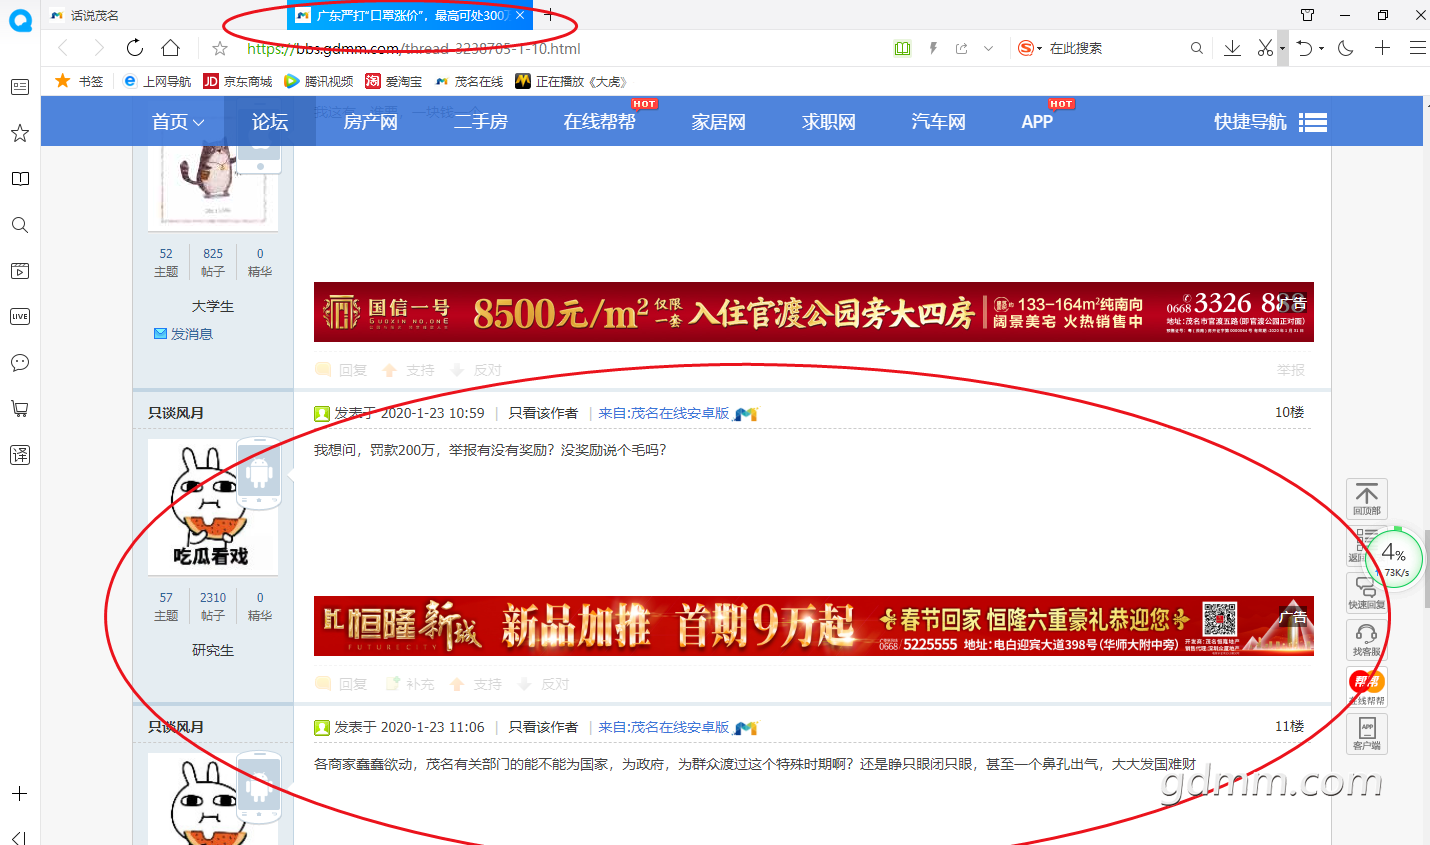
Task: Collapse the left sidebar
Action: [x=20, y=837]
